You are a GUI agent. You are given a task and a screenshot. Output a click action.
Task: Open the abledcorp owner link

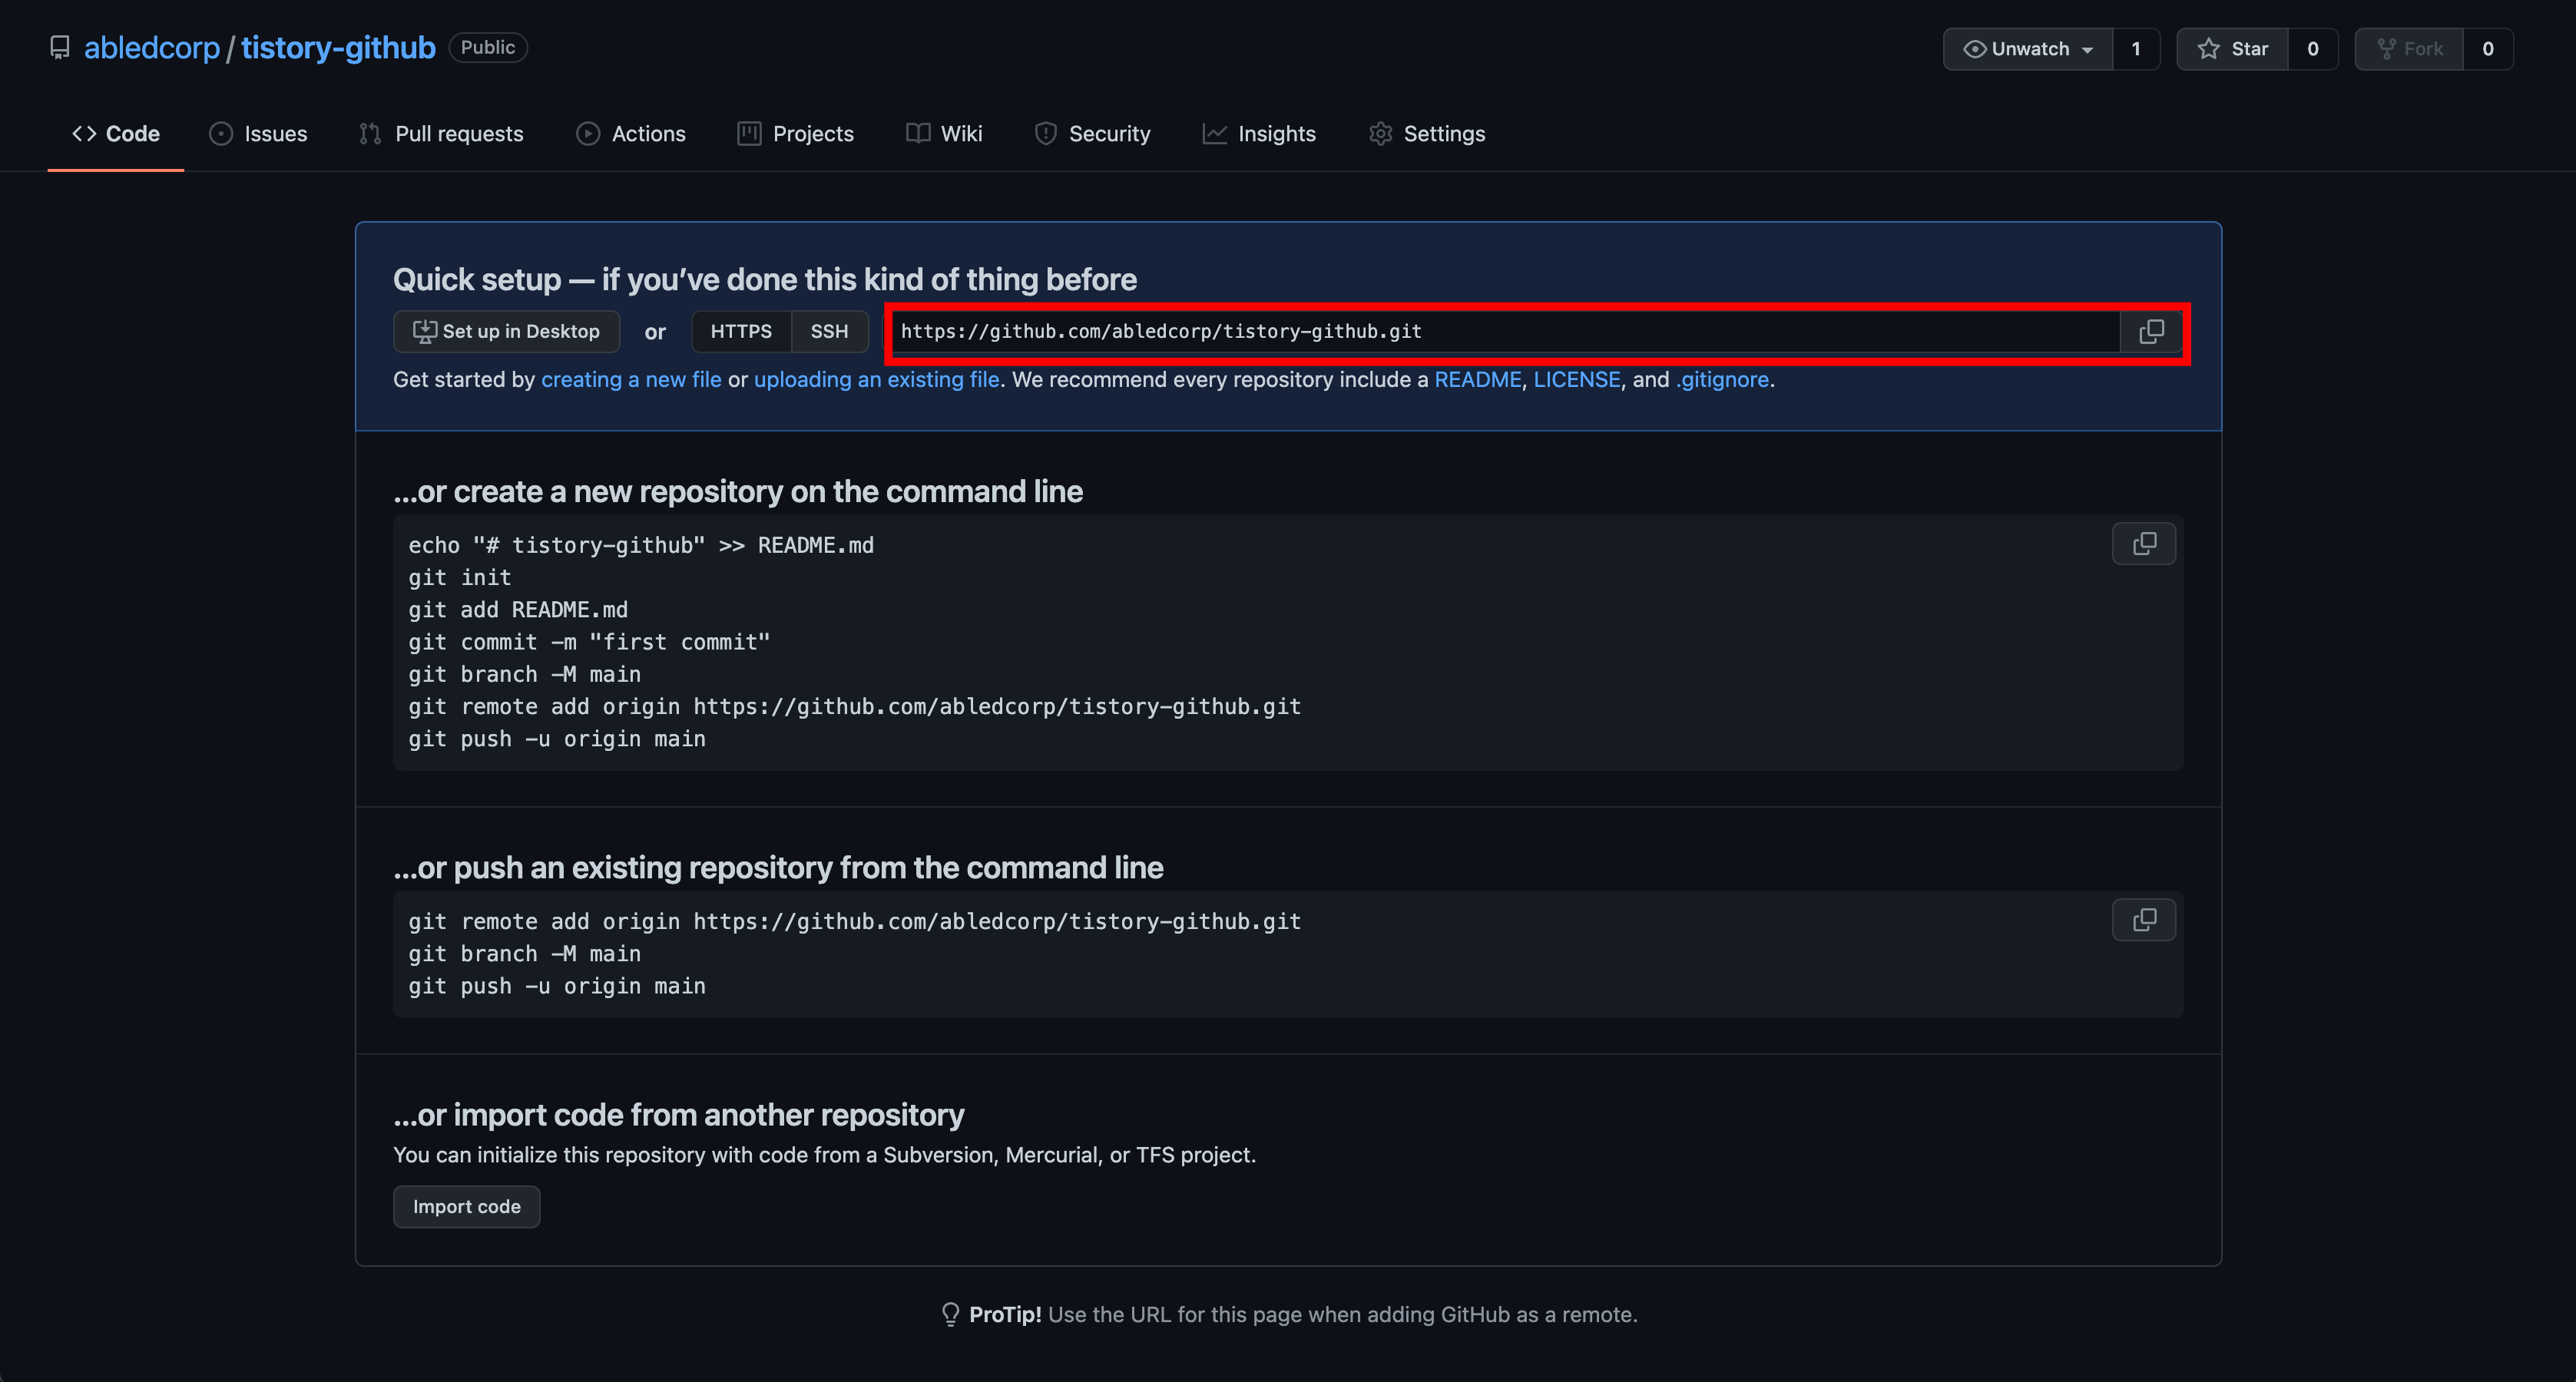(x=152, y=48)
